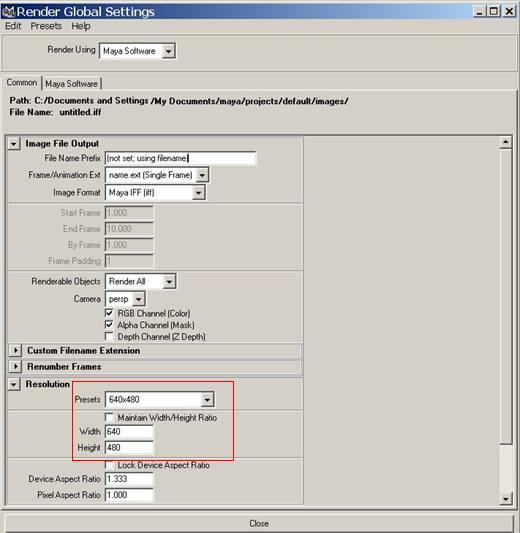Uncheck RGB Channel (Color)
520x533 pixels.
click(109, 313)
